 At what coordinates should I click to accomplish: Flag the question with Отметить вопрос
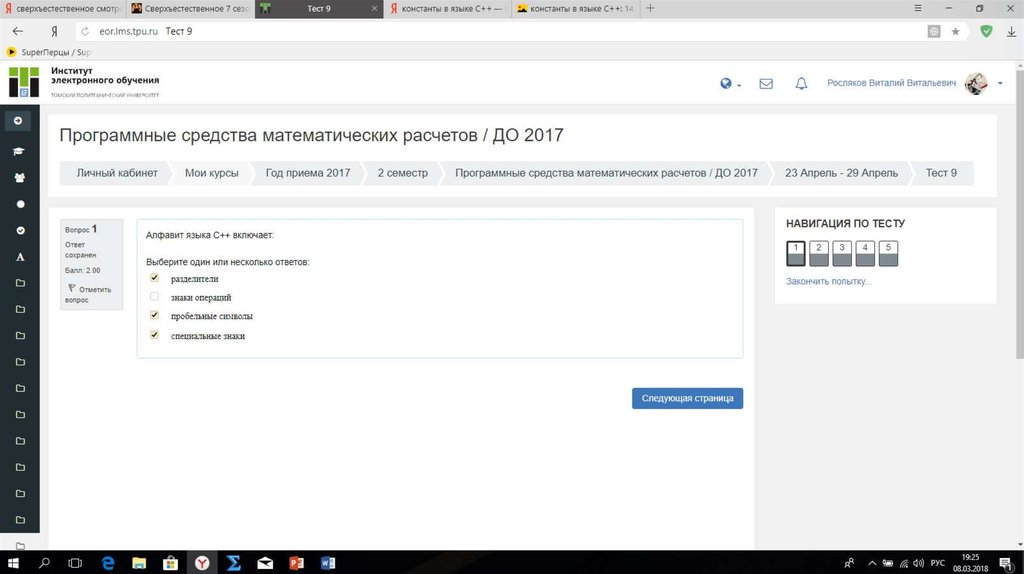(x=89, y=294)
